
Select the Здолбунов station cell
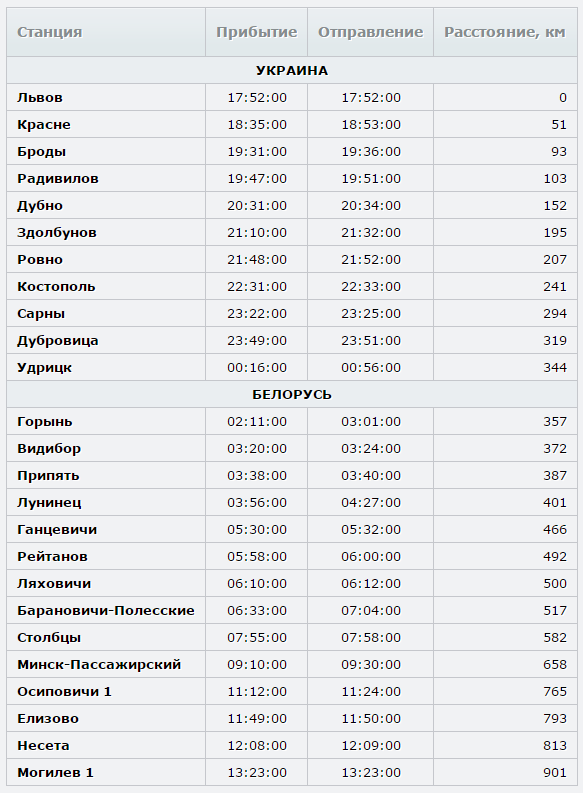coord(106,233)
